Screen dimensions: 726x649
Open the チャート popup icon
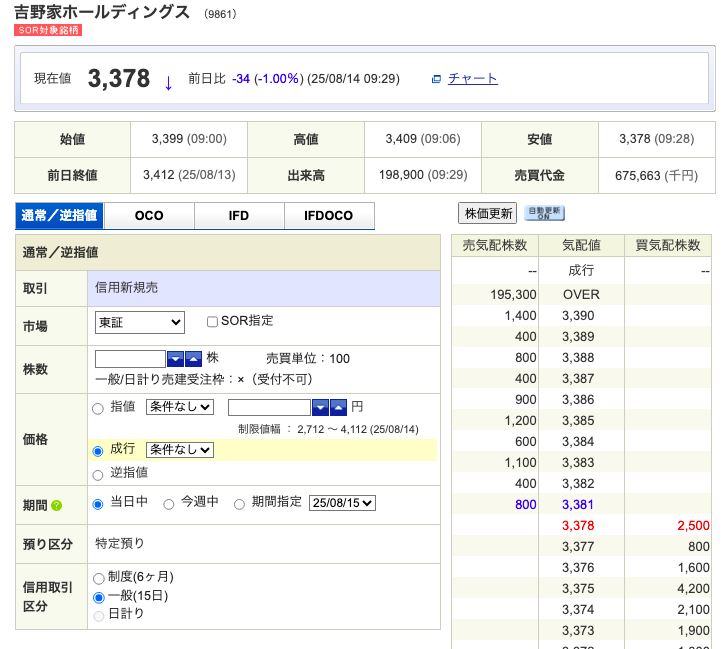click(x=436, y=79)
